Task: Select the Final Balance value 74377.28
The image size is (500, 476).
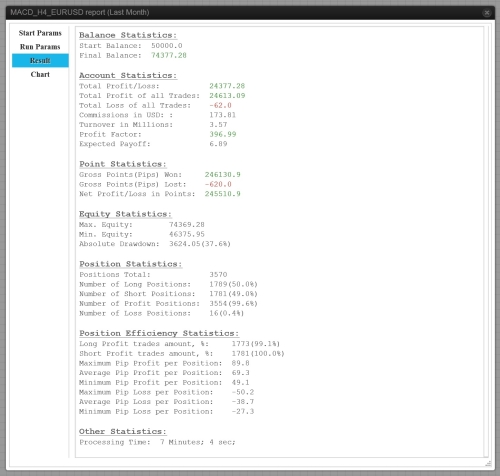Action: point(169,55)
